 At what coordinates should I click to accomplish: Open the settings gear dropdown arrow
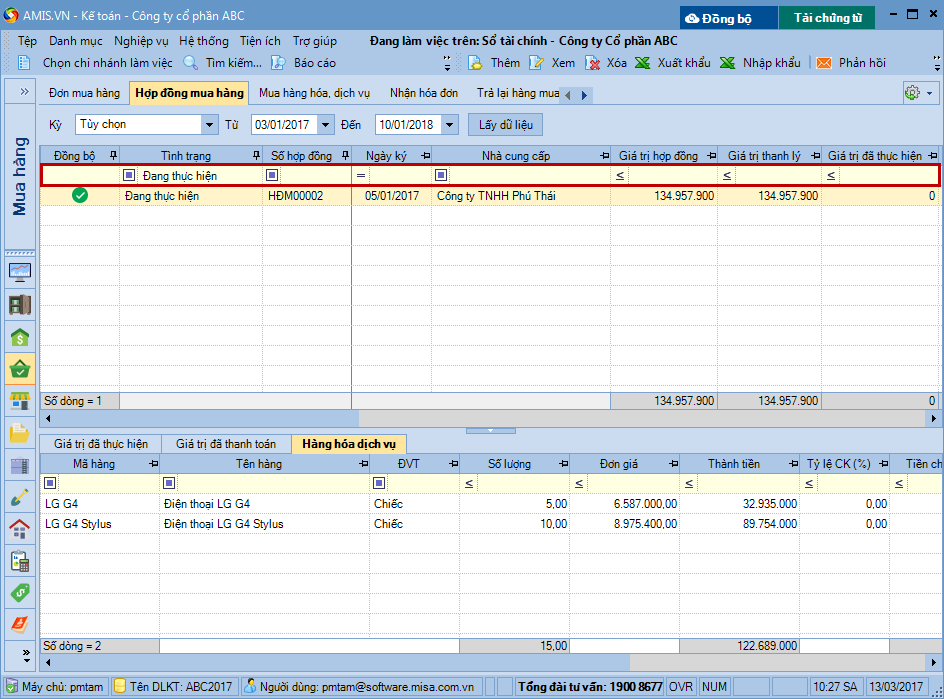tap(930, 93)
